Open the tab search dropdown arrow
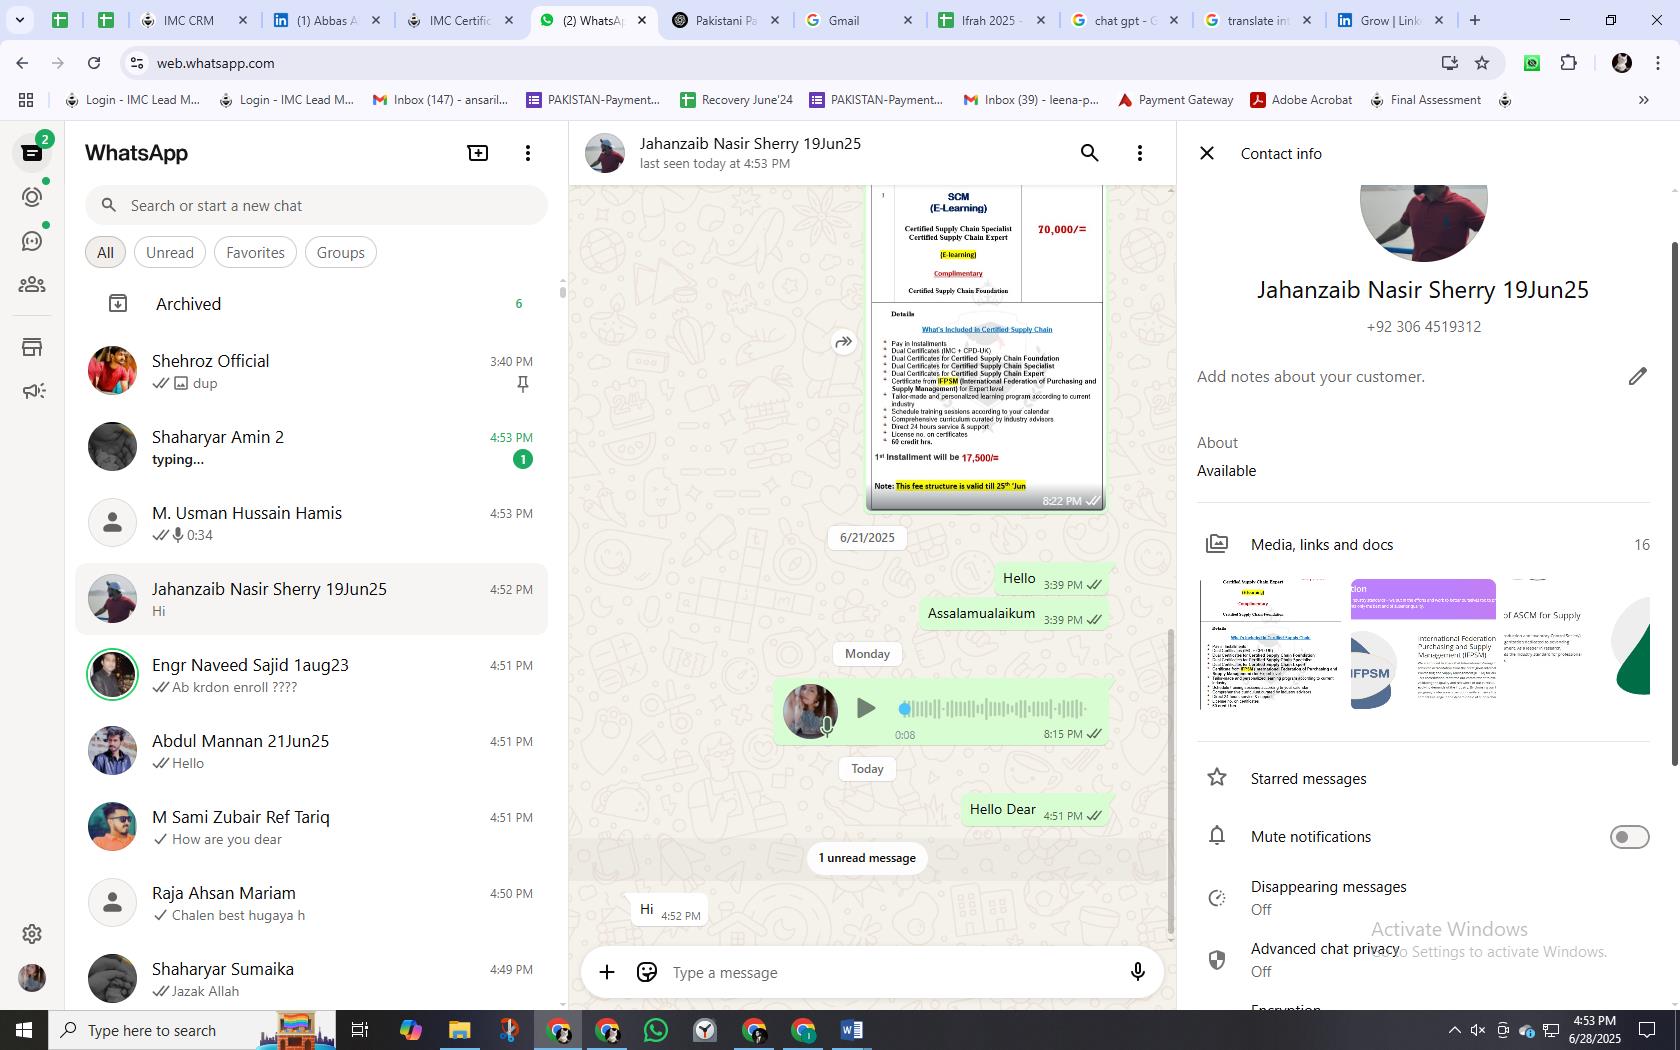Image resolution: width=1680 pixels, height=1050 pixels. (19, 20)
